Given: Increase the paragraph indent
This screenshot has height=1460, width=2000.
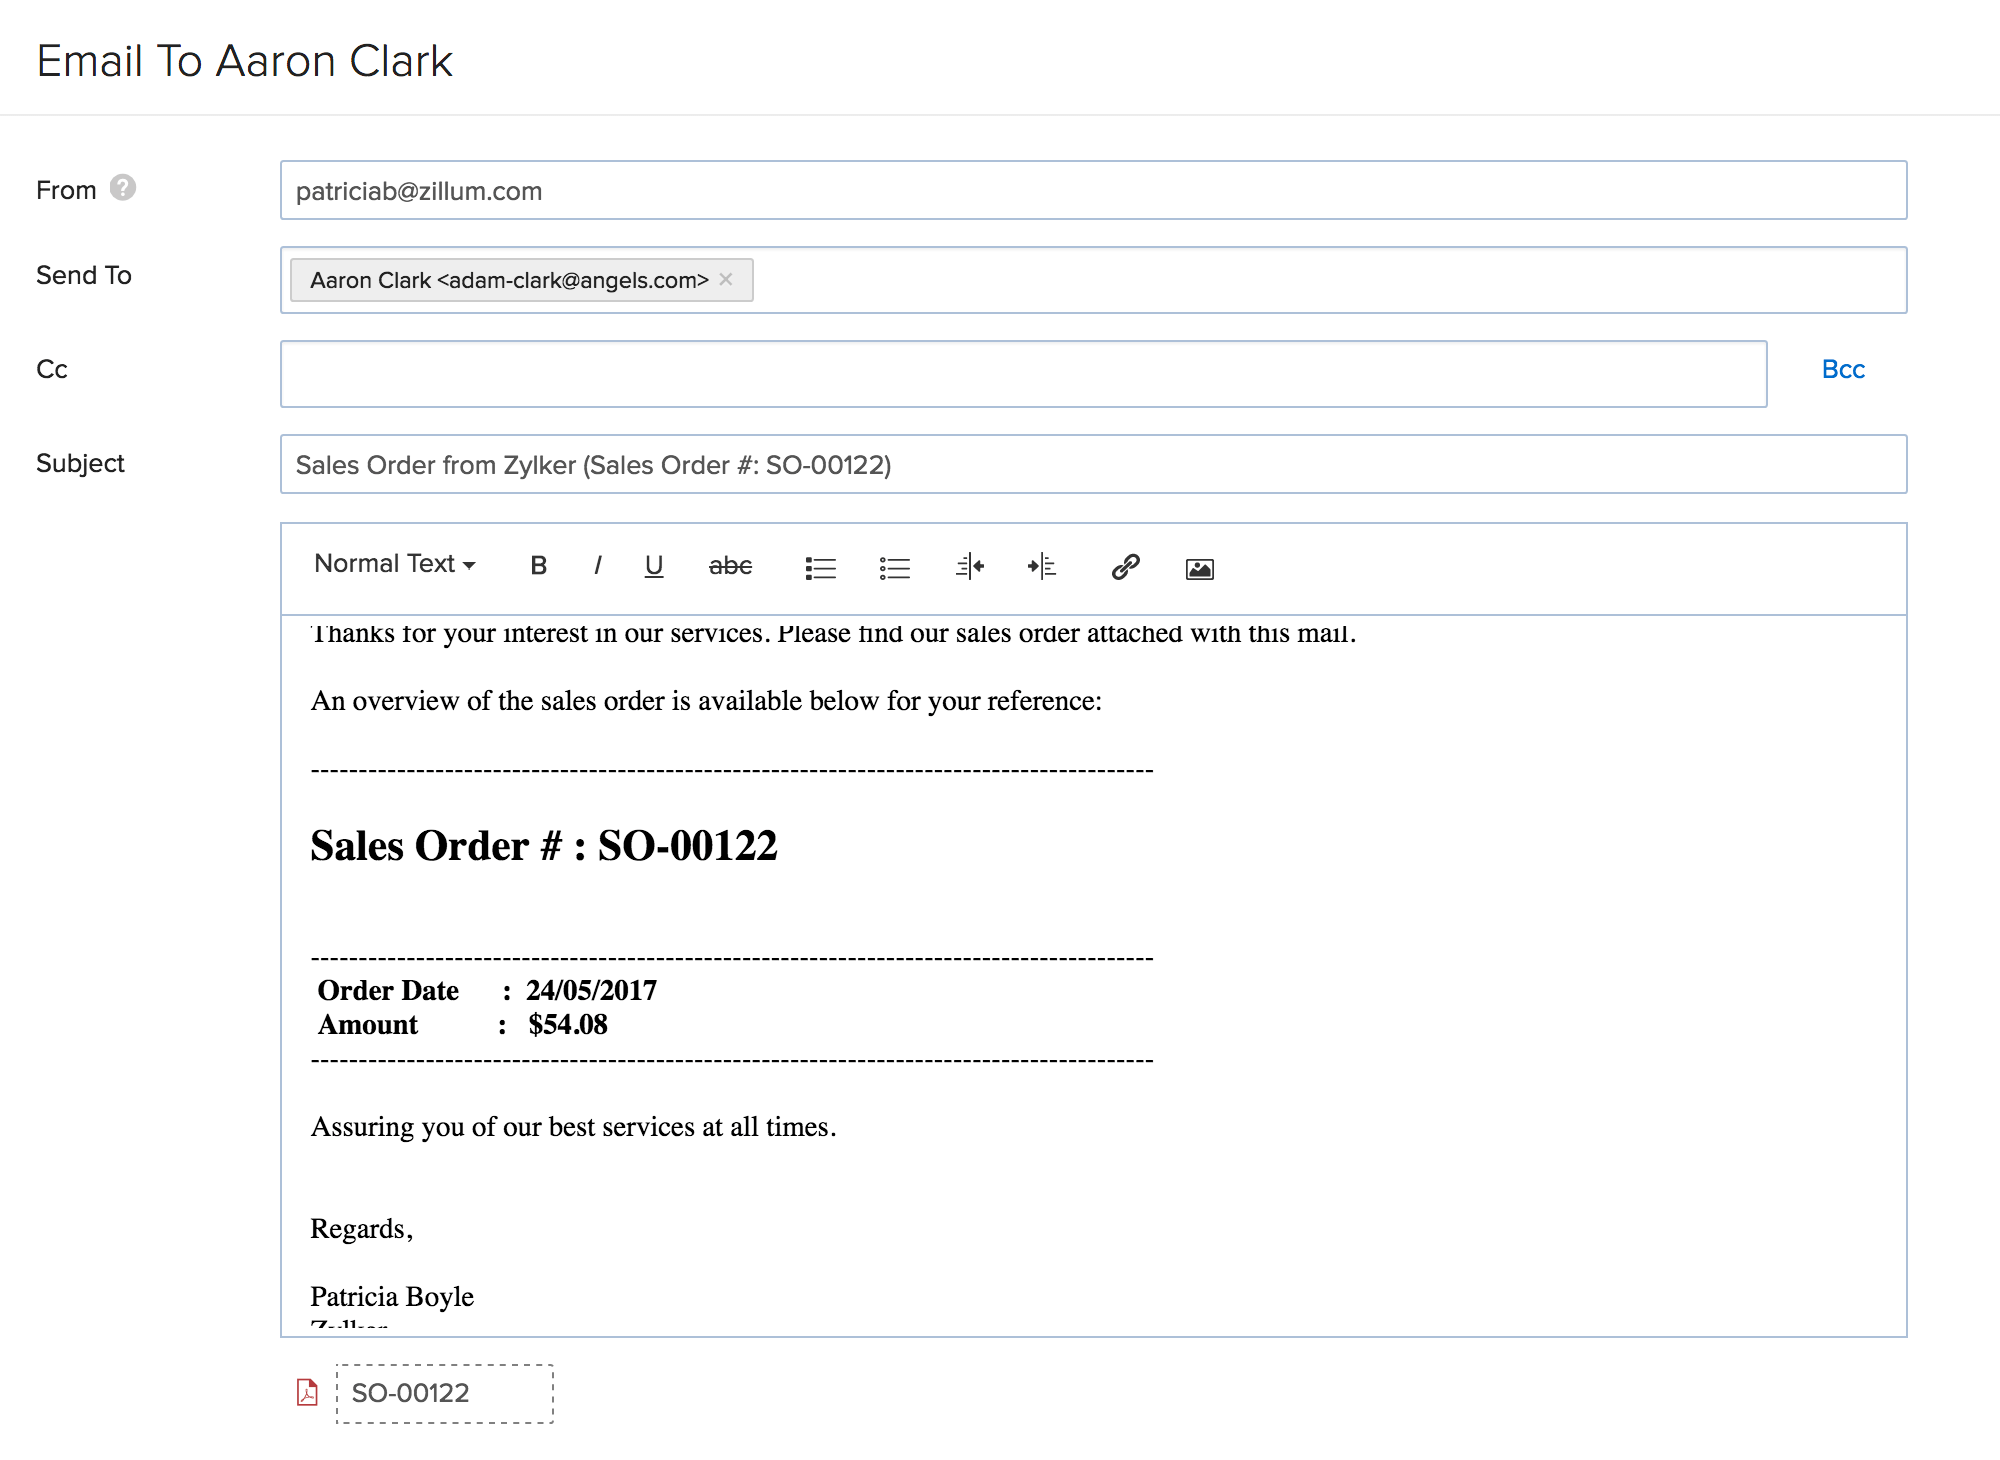Looking at the screenshot, I should [1042, 567].
